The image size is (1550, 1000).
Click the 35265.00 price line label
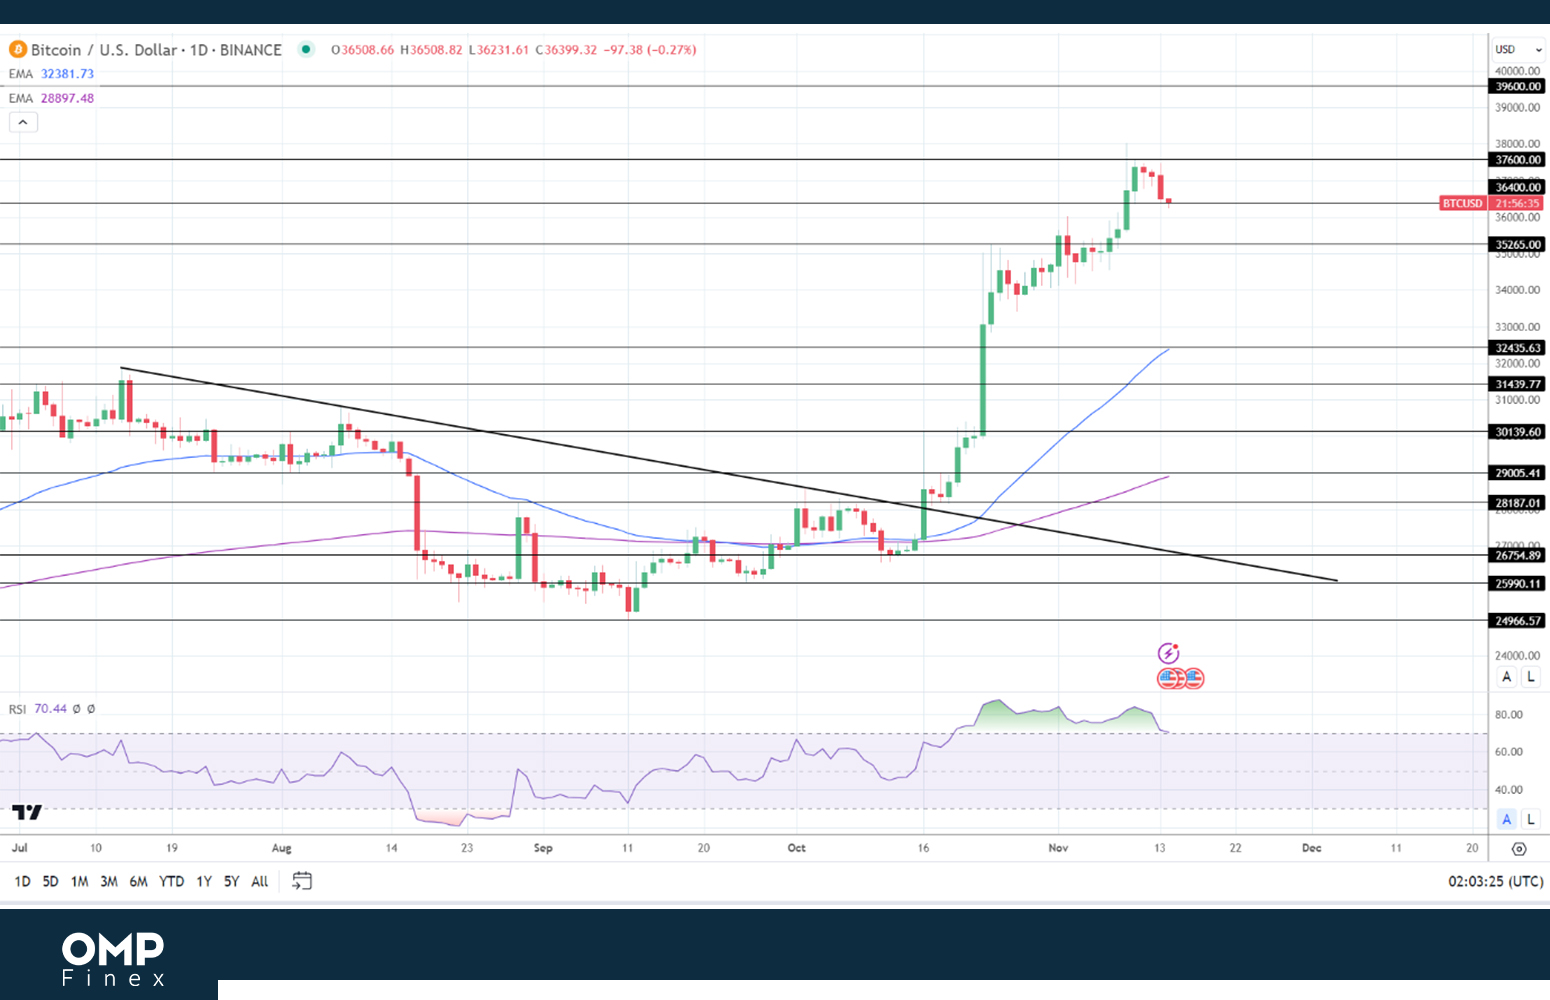point(1517,244)
